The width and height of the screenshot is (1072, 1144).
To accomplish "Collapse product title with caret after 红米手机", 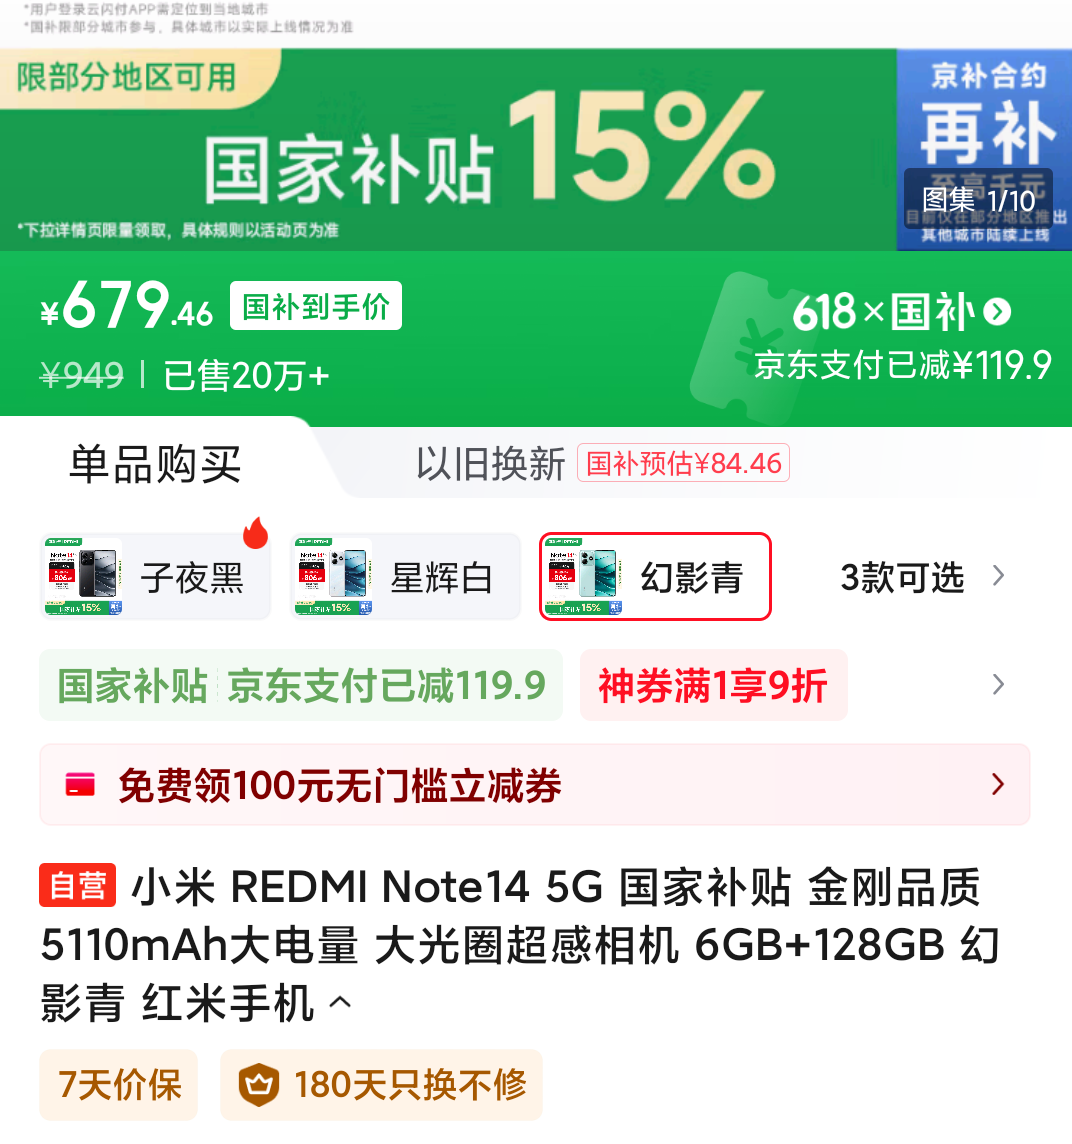I will (x=339, y=1002).
